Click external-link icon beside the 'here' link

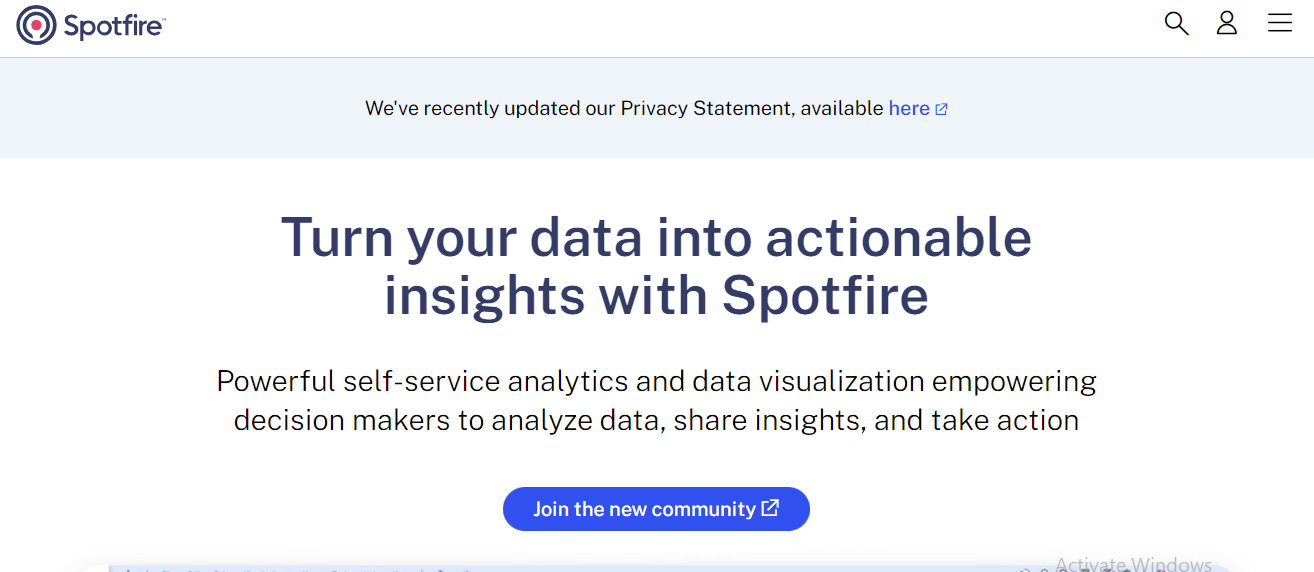pos(941,109)
